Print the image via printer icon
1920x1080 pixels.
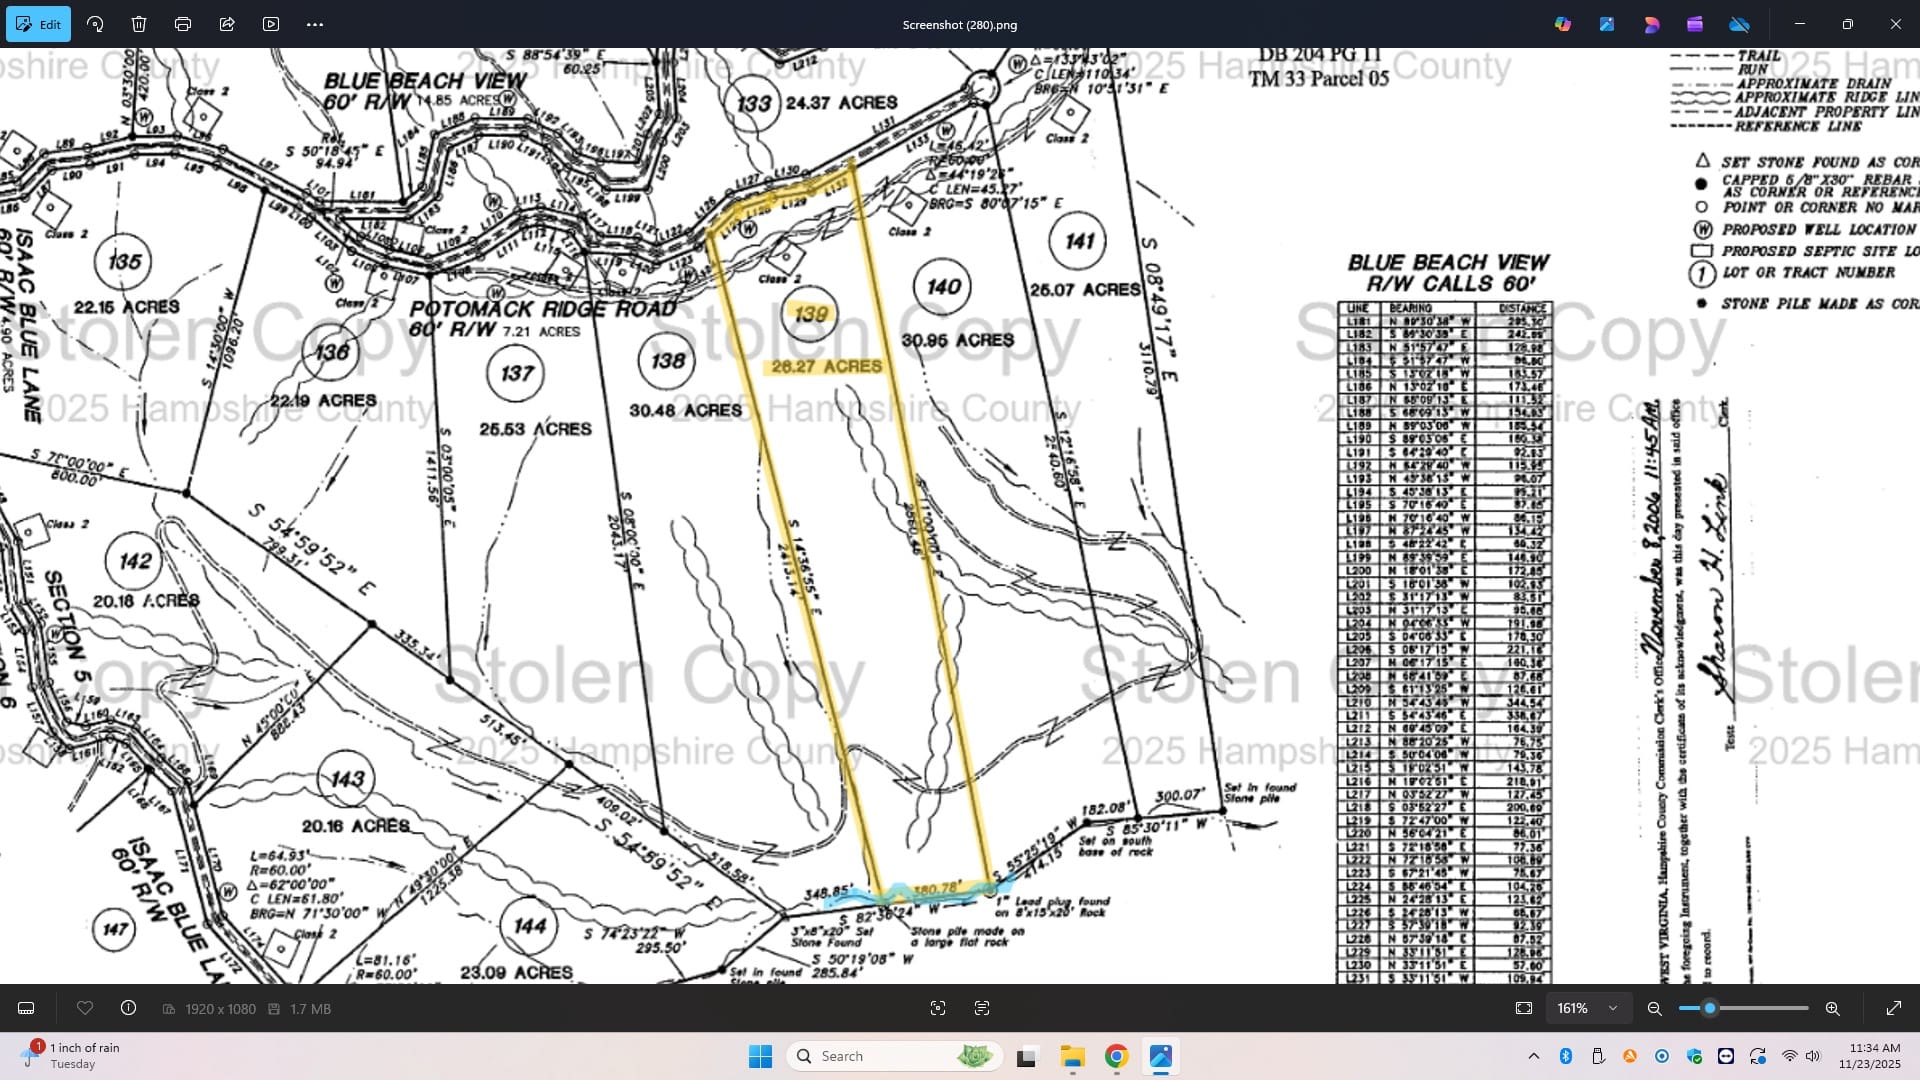[x=183, y=24]
